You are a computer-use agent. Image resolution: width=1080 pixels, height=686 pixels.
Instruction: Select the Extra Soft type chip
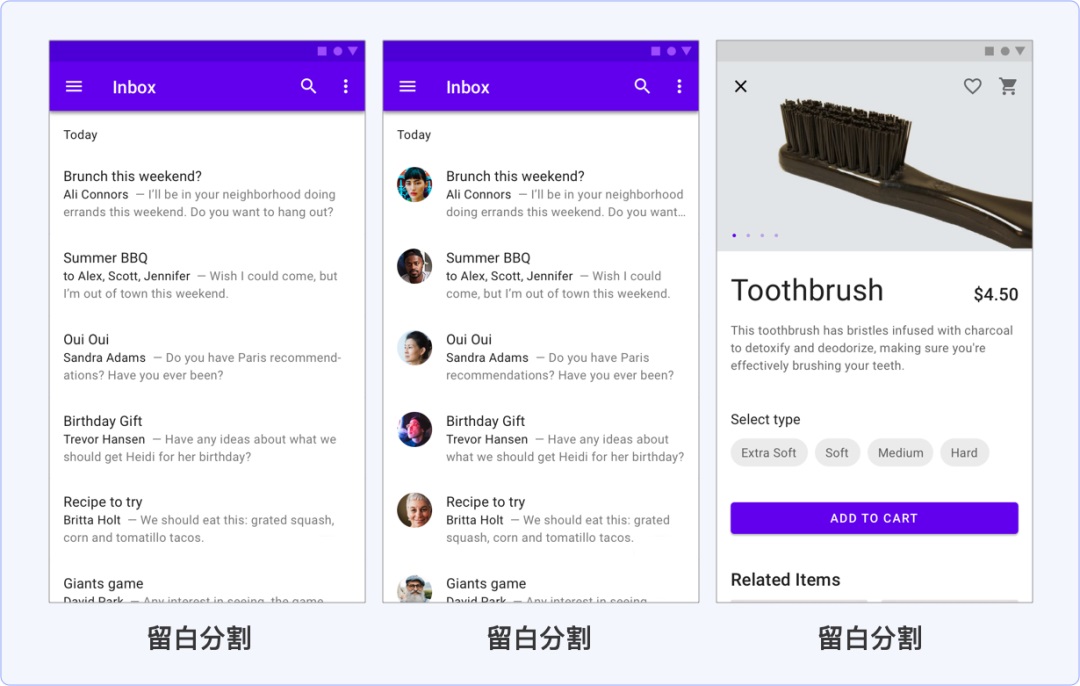tap(769, 453)
